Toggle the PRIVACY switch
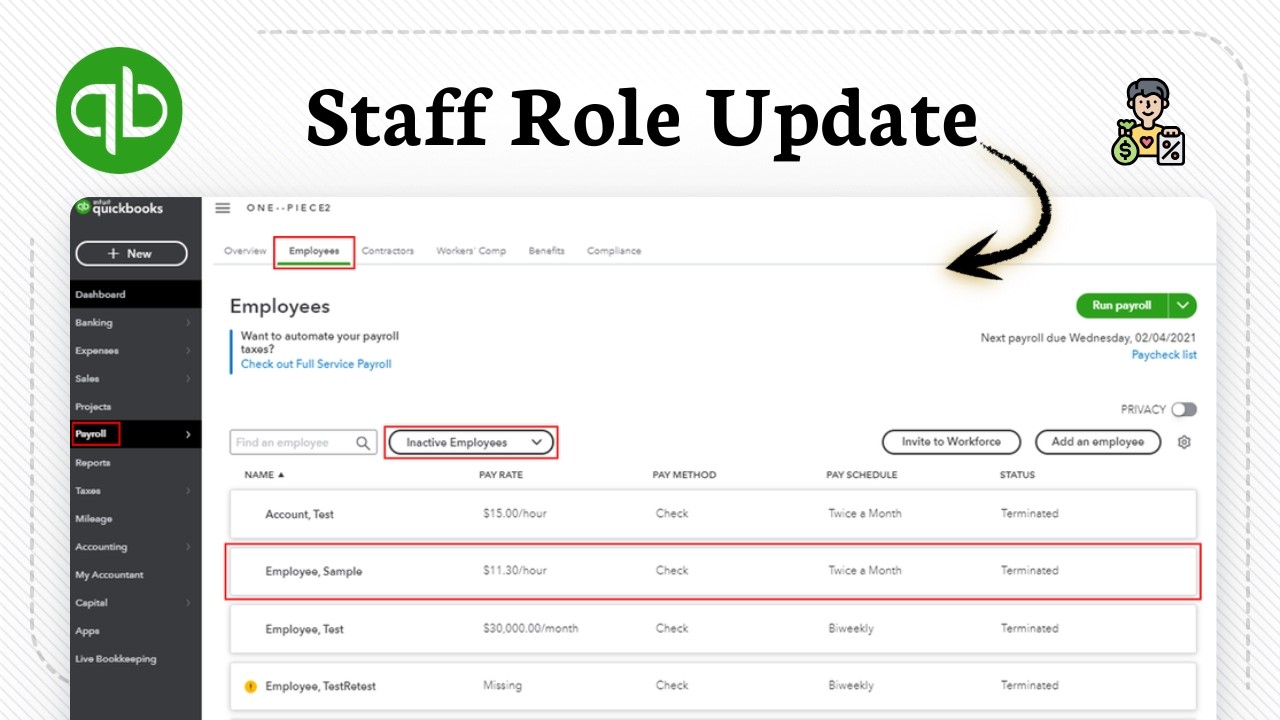The width and height of the screenshot is (1280, 720). (x=1184, y=409)
